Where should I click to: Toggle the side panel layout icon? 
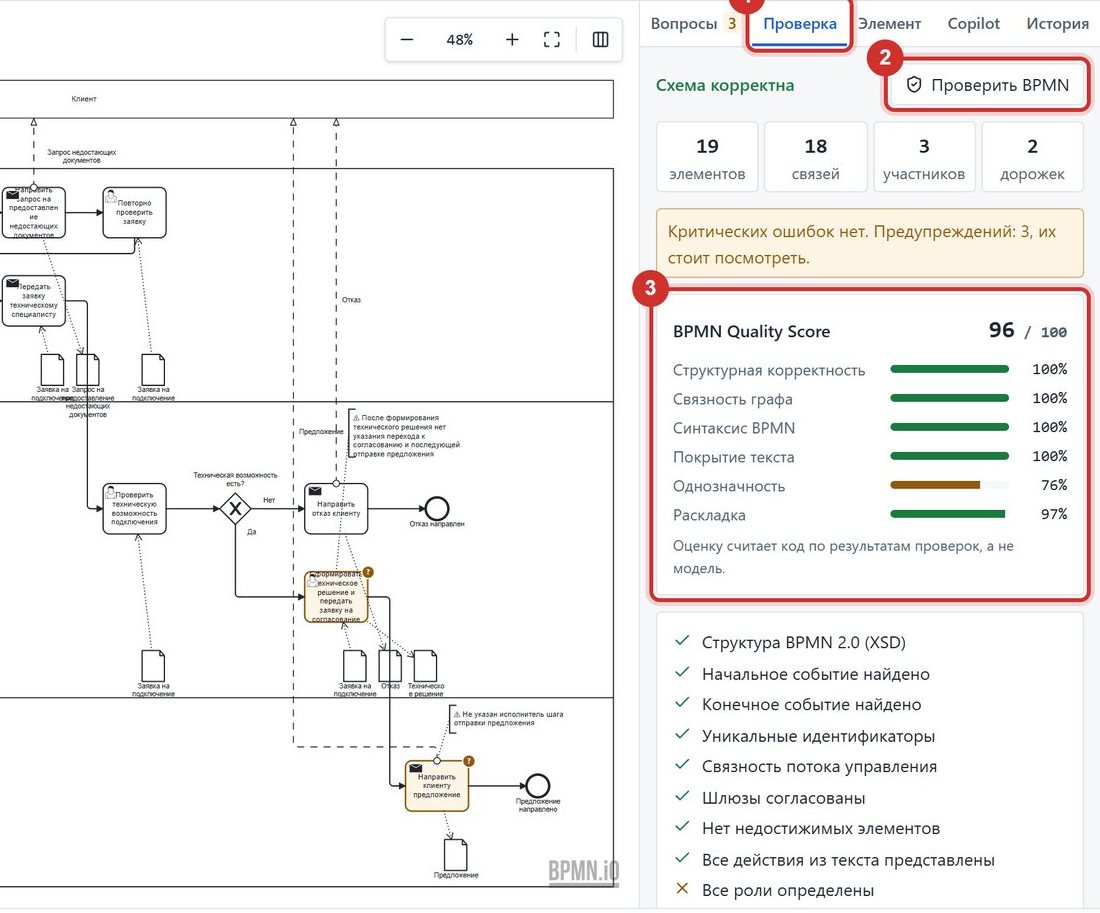point(601,39)
